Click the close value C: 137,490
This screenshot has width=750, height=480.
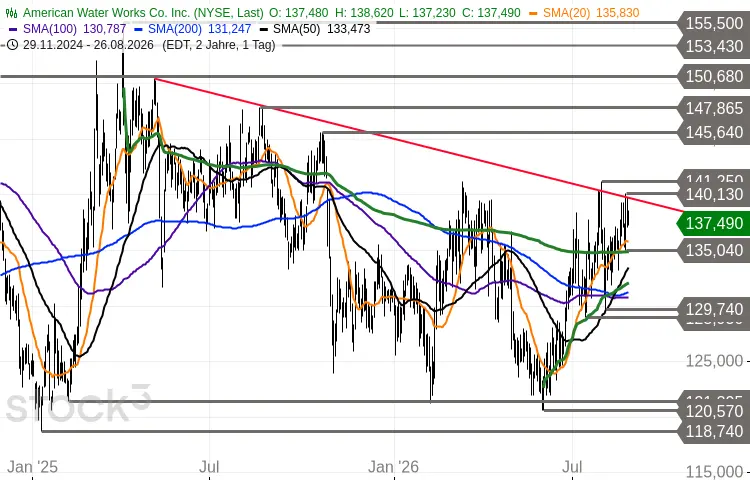[x=491, y=13]
